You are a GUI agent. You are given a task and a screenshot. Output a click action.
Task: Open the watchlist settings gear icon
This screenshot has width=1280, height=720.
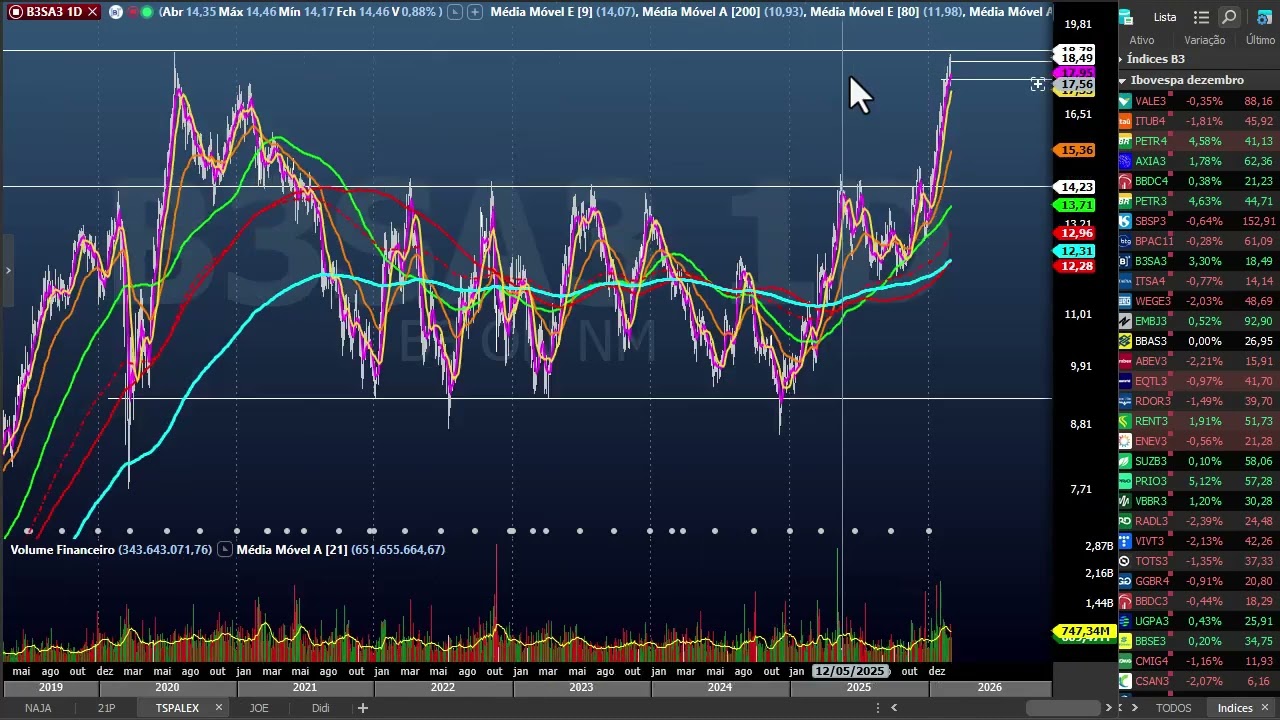tap(1264, 17)
